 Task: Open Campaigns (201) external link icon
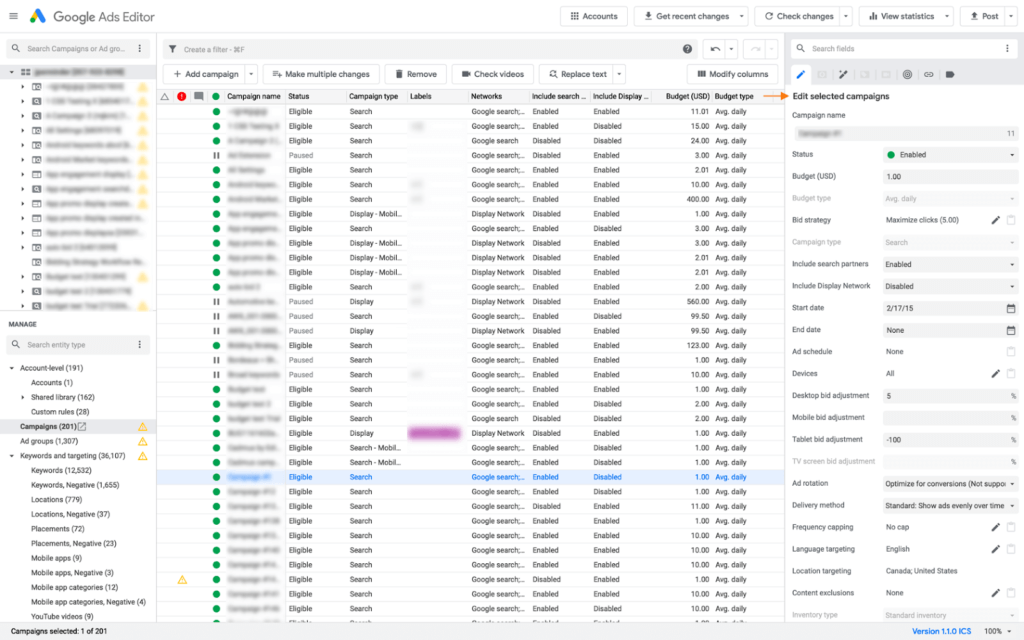tap(82, 426)
